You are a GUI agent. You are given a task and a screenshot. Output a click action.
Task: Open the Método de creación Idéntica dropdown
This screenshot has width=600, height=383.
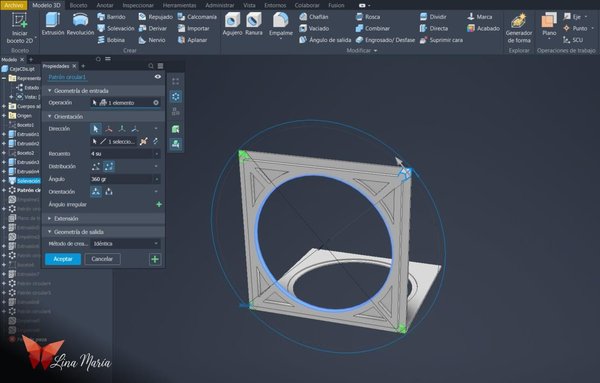[x=126, y=244]
